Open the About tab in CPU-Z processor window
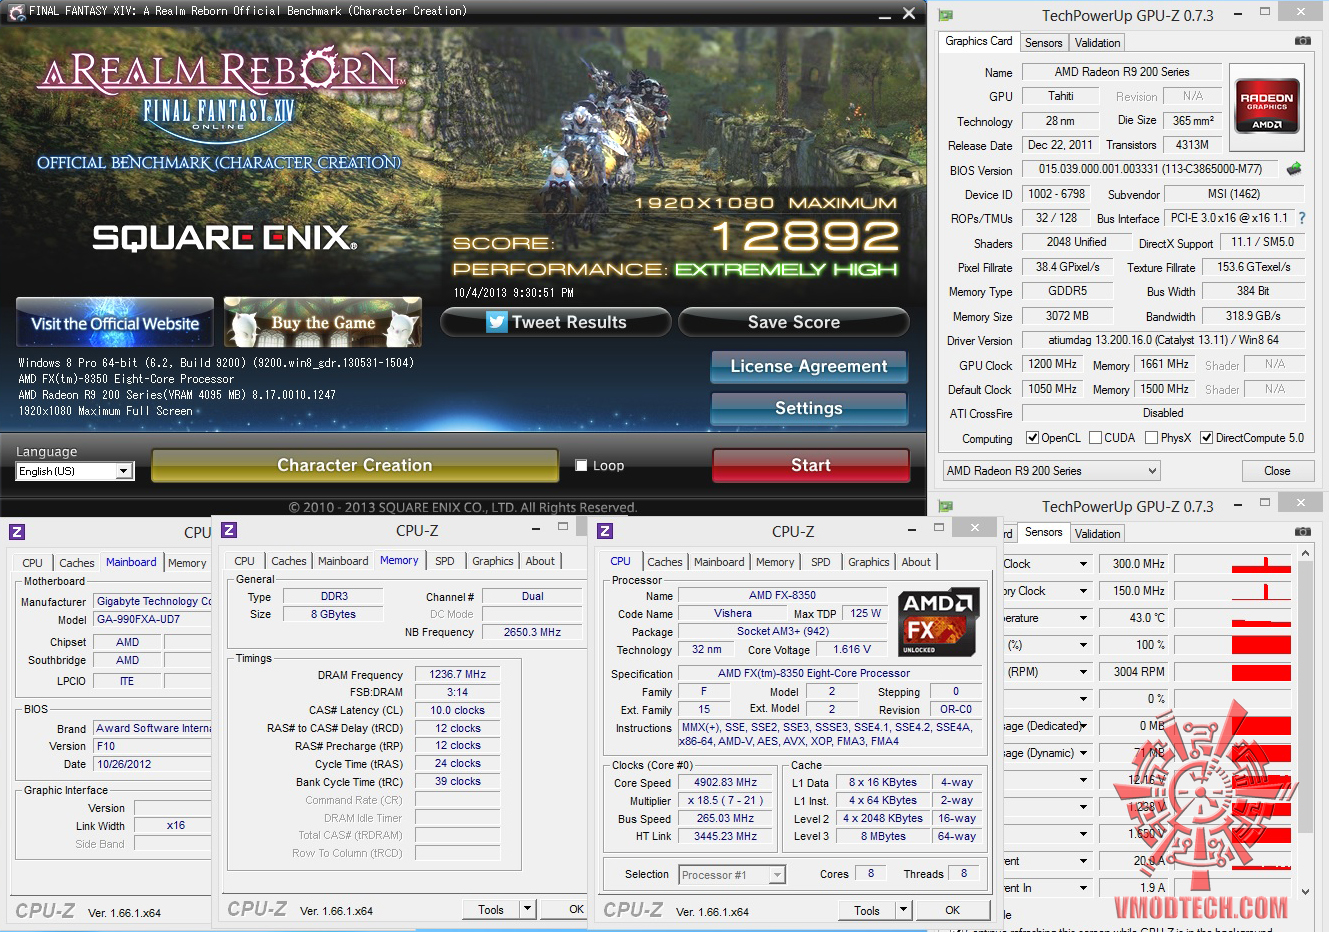1329x932 pixels. [x=916, y=562]
